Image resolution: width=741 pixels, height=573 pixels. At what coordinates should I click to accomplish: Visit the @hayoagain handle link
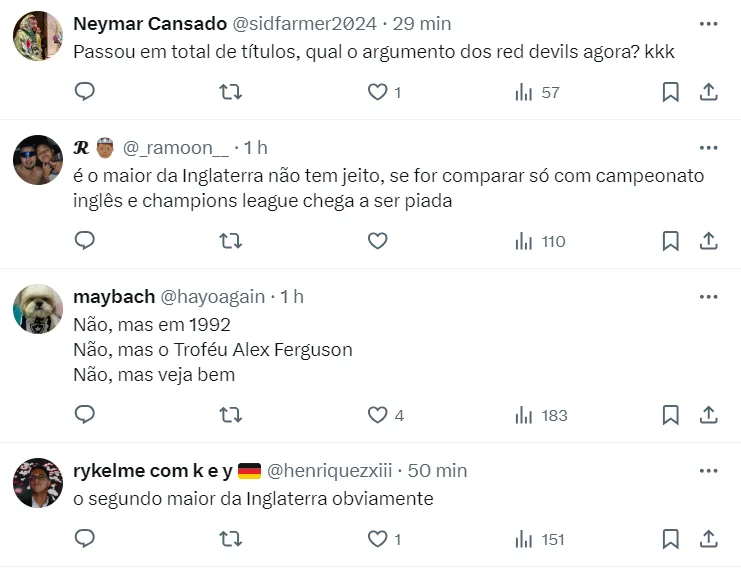pyautogui.click(x=213, y=297)
